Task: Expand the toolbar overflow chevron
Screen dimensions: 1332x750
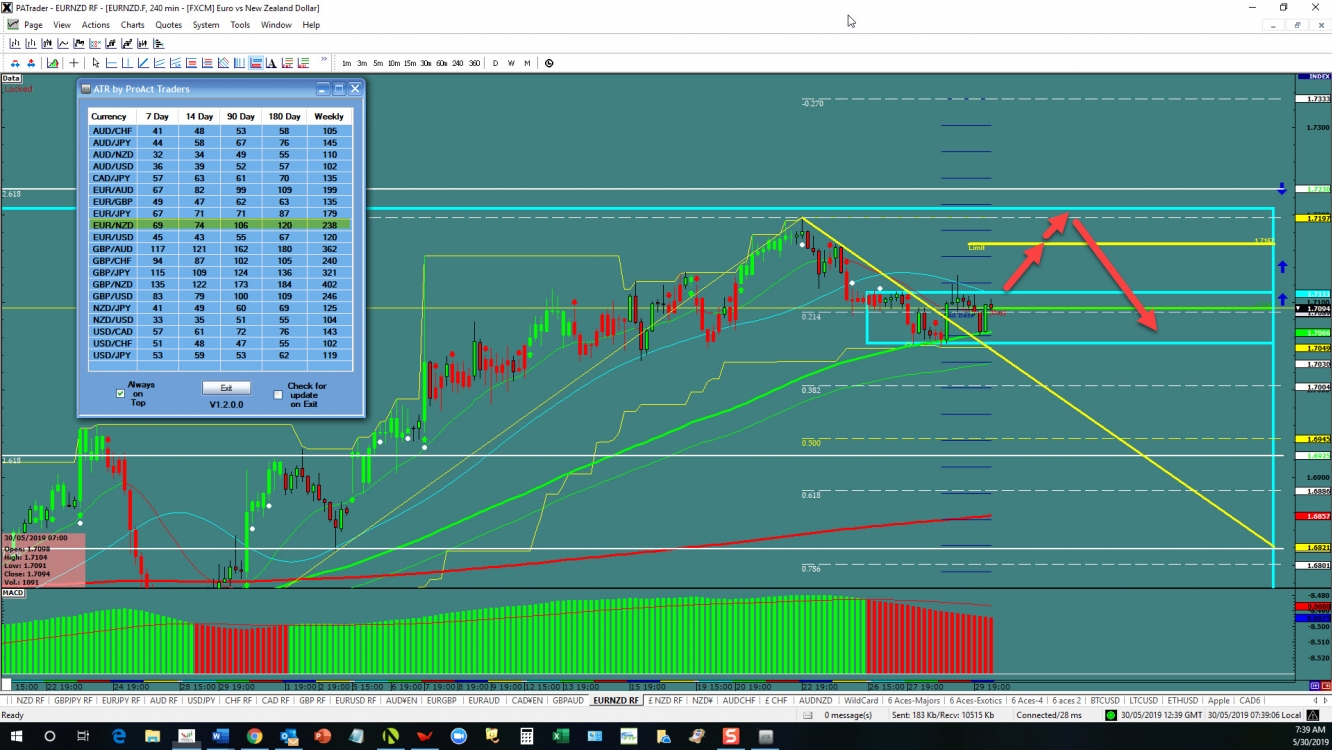Action: [323, 59]
